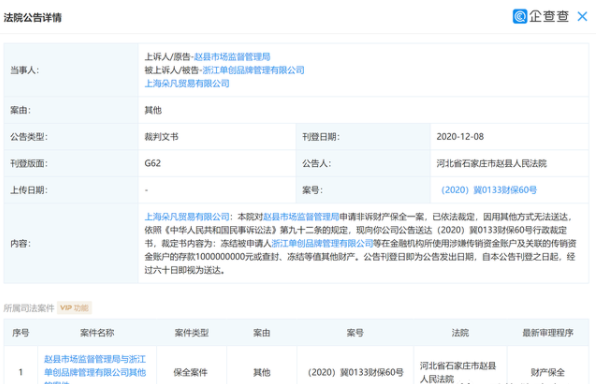Screen dimensions: 598x384
Task: Open 赵县市场监督管理局 link in 当事人 row
Action: pos(232,57)
